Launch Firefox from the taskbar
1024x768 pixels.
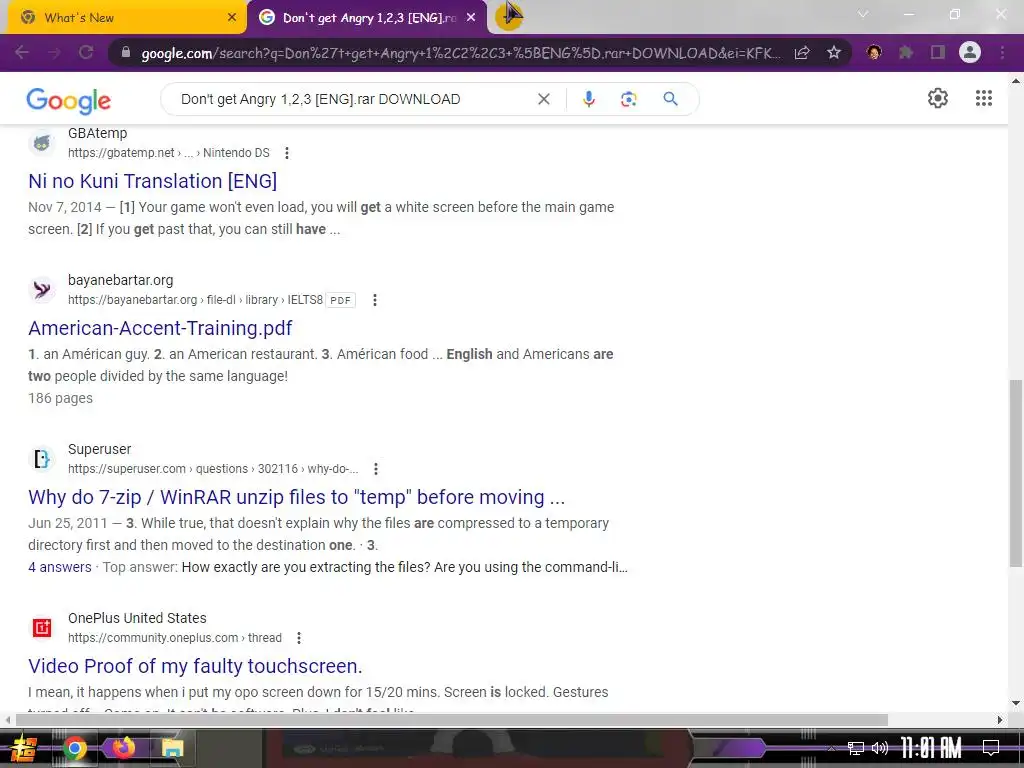[123, 748]
